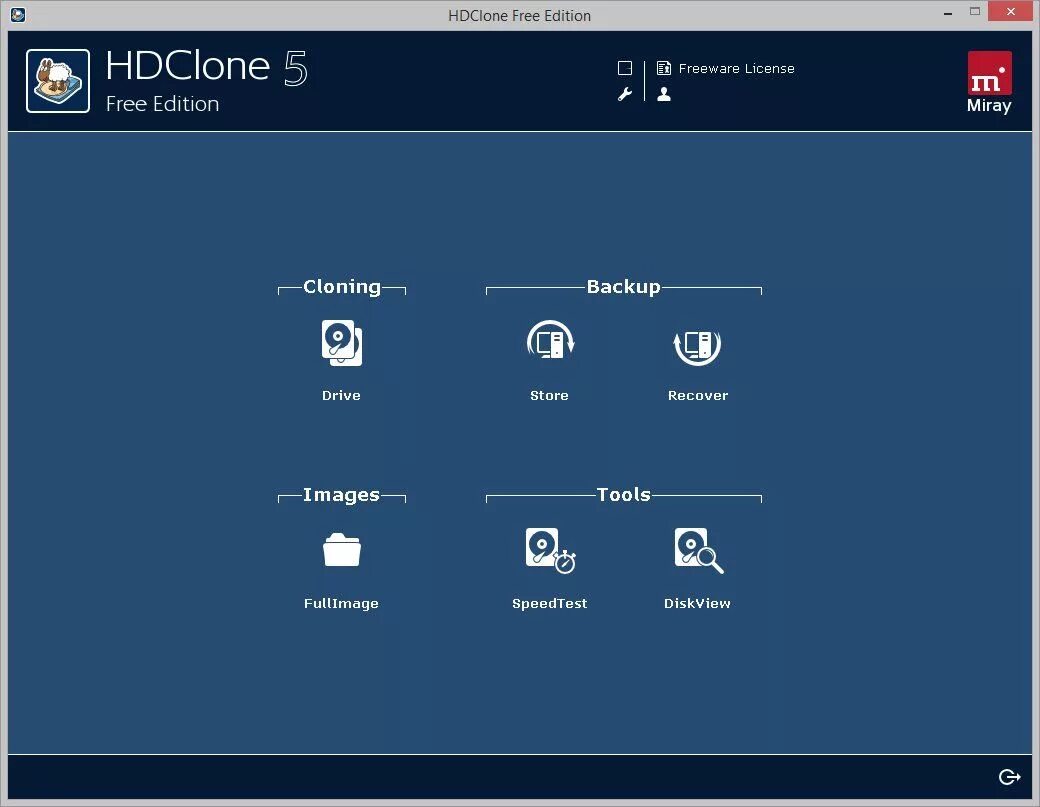1040x807 pixels.
Task: Click the Tools section heading
Action: (623, 495)
